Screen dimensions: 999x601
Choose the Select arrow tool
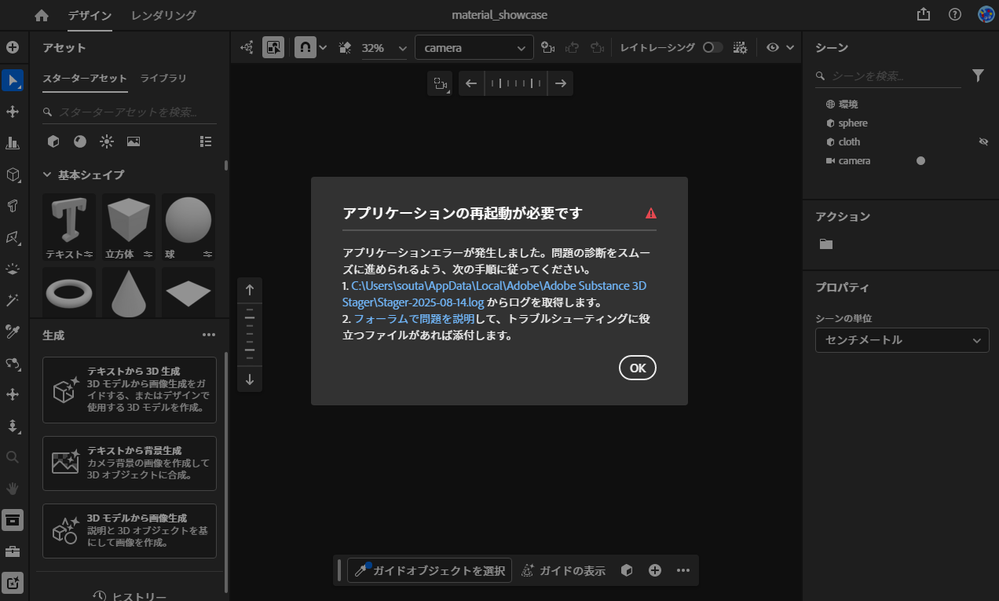coord(12,80)
